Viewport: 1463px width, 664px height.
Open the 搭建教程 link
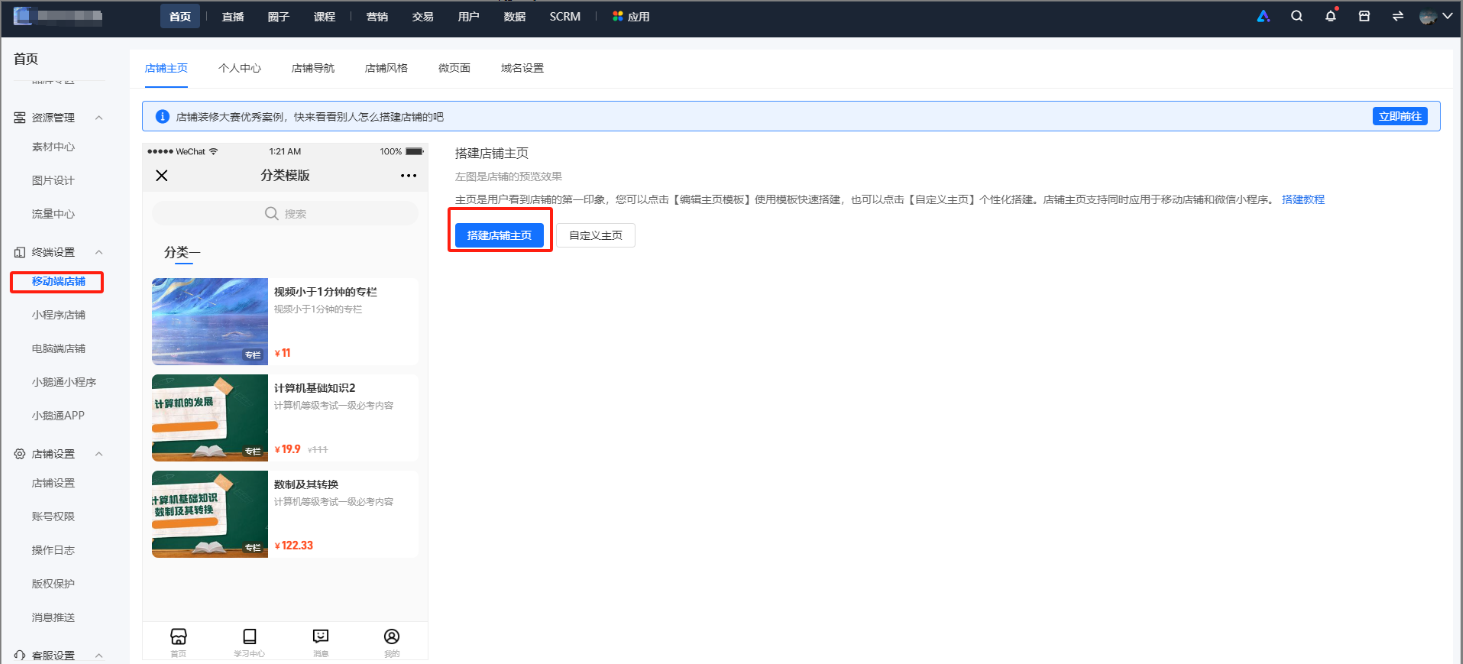tap(1303, 200)
